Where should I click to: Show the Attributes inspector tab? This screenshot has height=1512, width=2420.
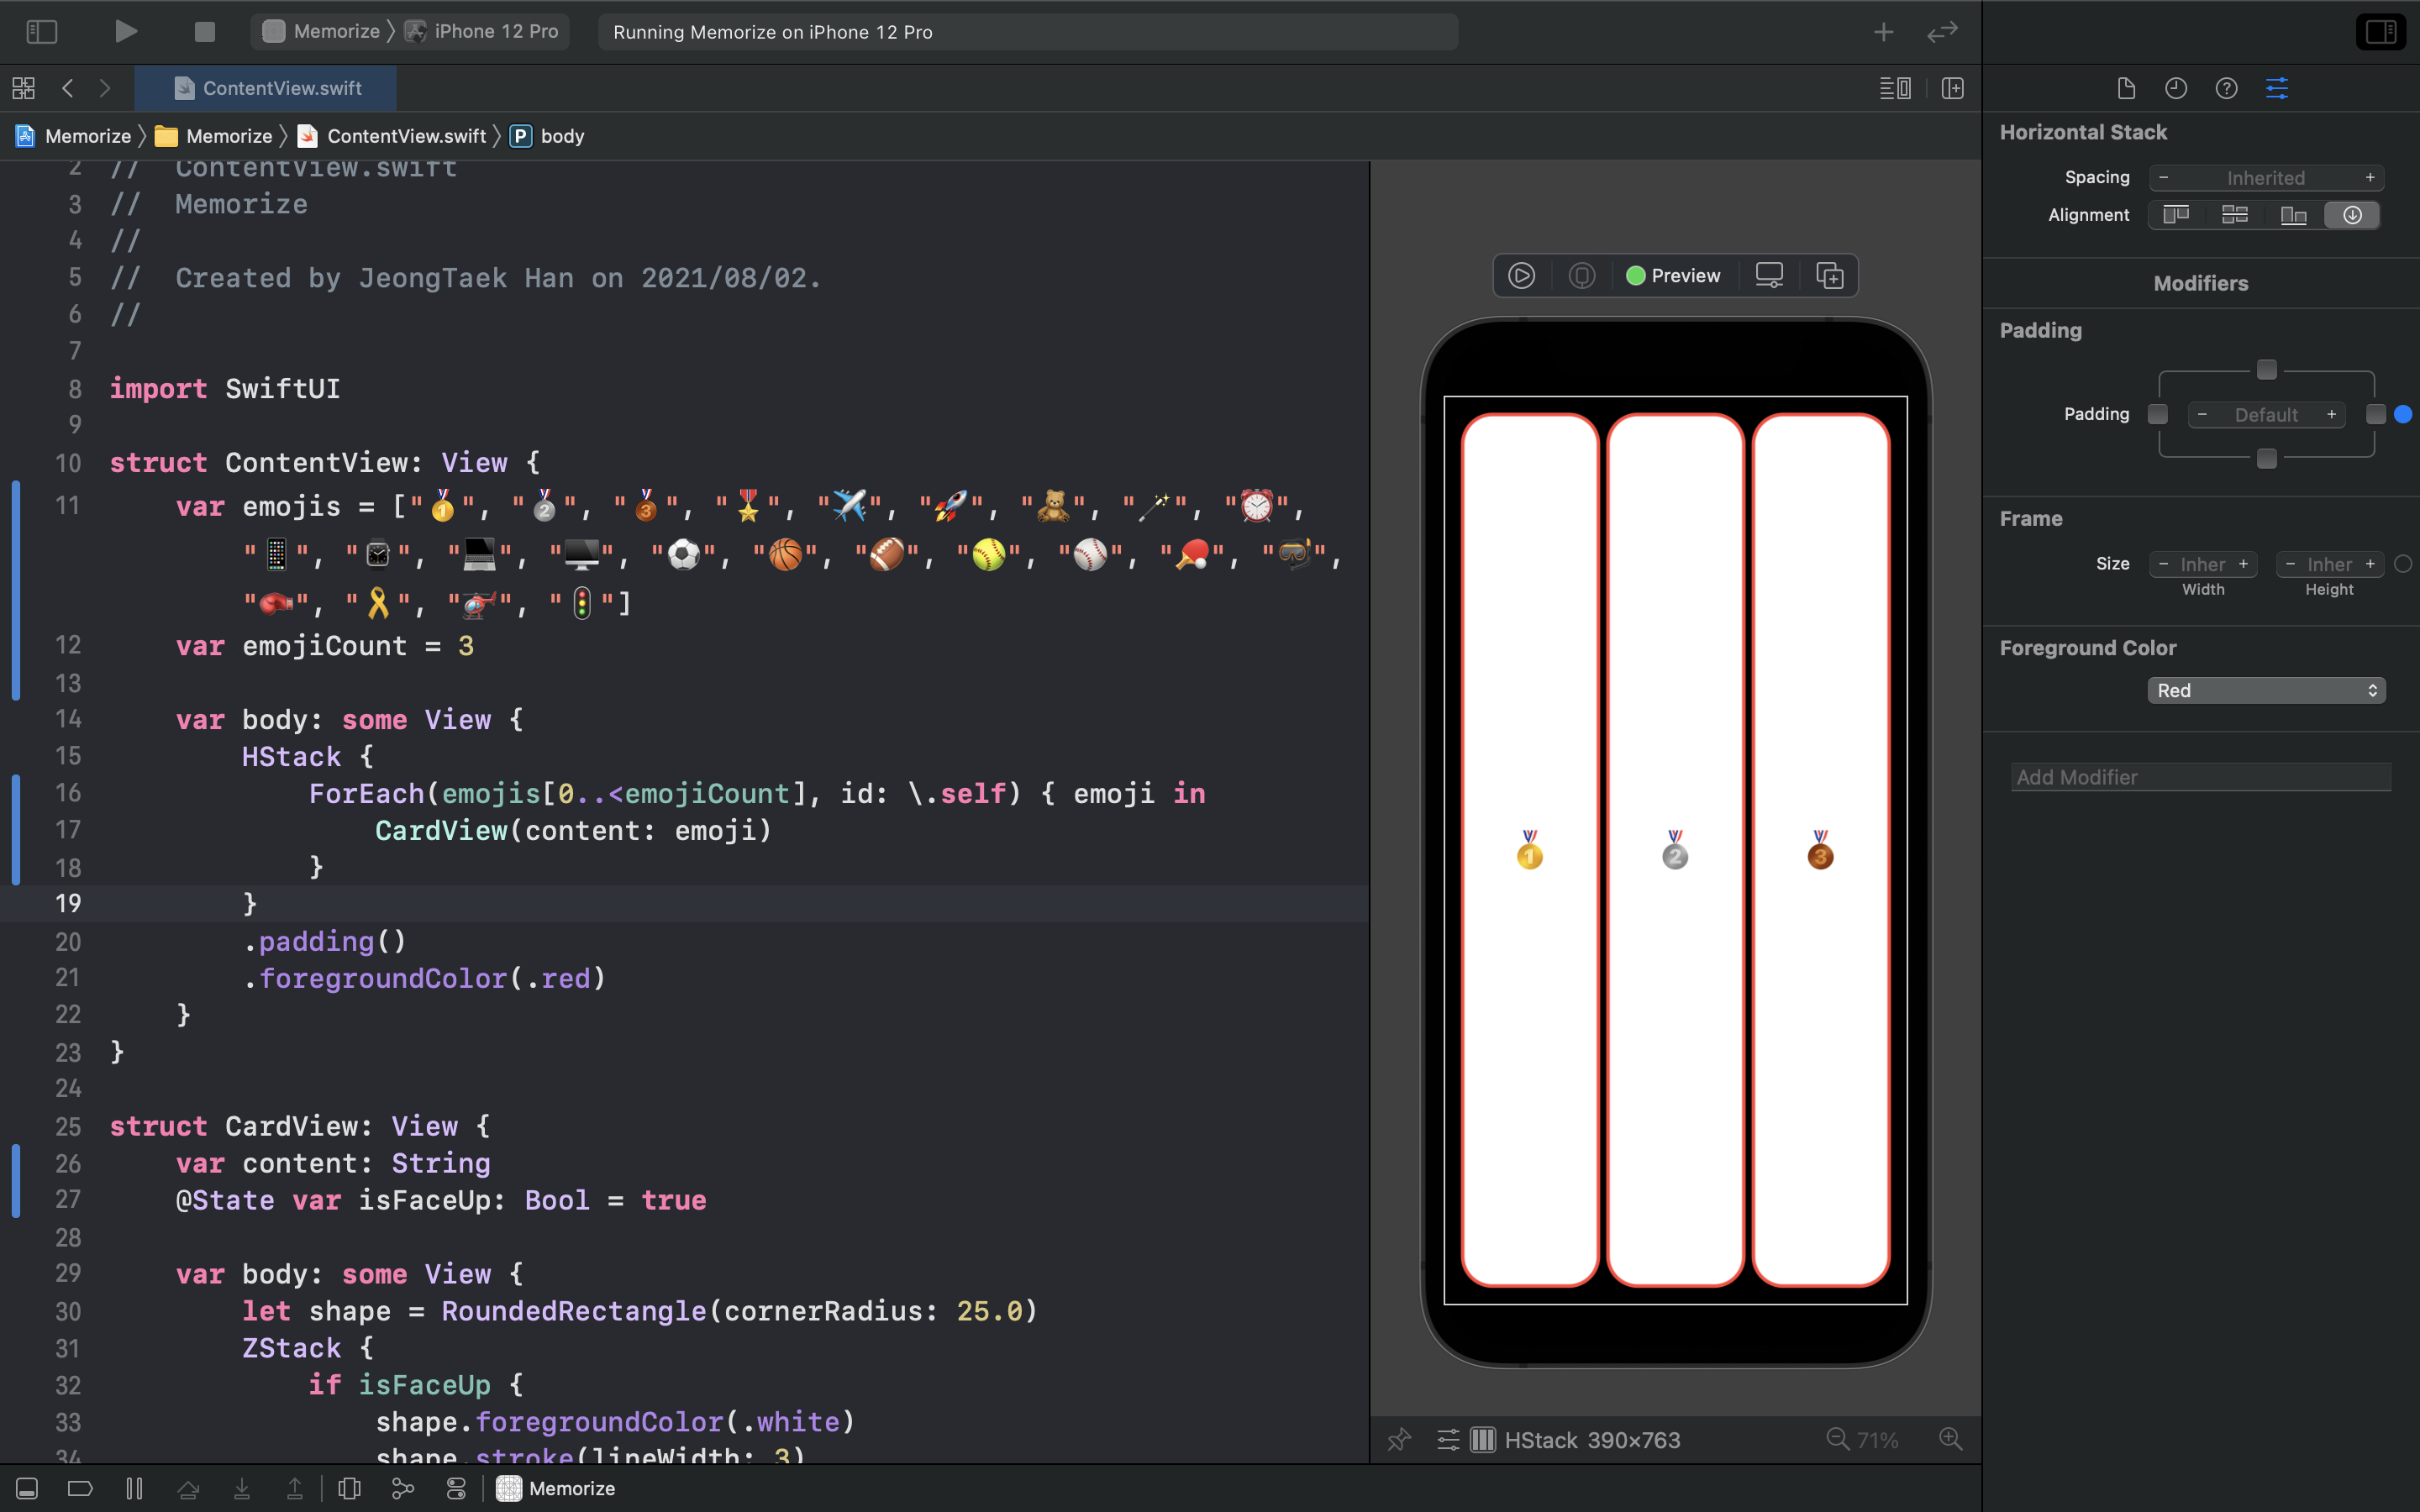coord(2277,88)
